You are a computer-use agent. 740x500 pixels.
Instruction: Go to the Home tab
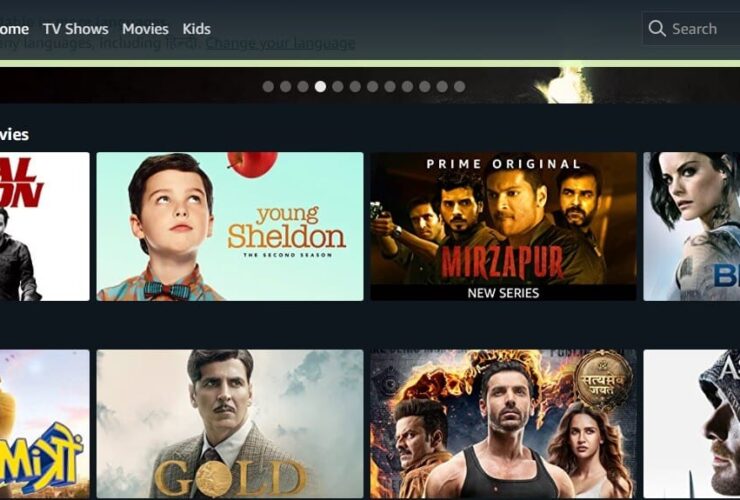coord(14,29)
